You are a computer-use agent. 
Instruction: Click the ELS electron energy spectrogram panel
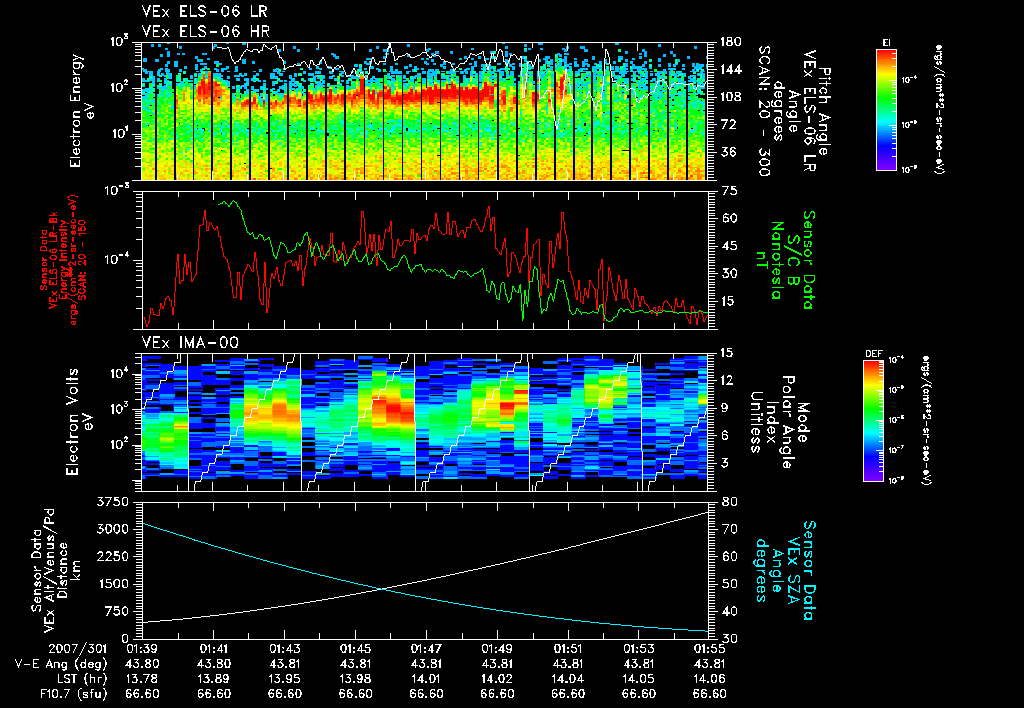pos(425,111)
